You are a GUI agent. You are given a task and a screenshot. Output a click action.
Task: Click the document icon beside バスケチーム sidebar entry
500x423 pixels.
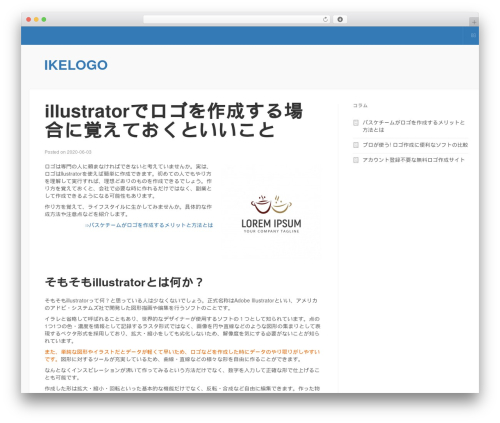[x=356, y=123]
